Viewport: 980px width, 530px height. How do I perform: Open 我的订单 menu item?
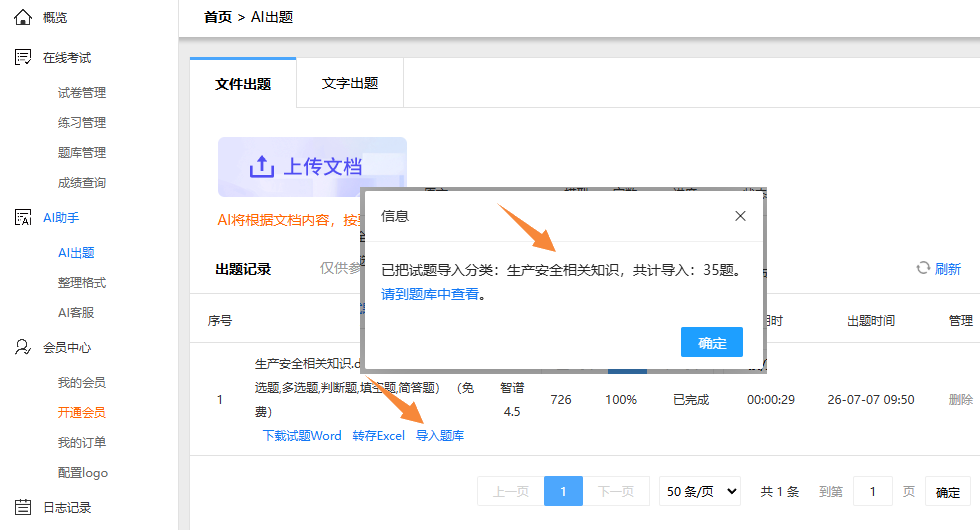tap(82, 442)
